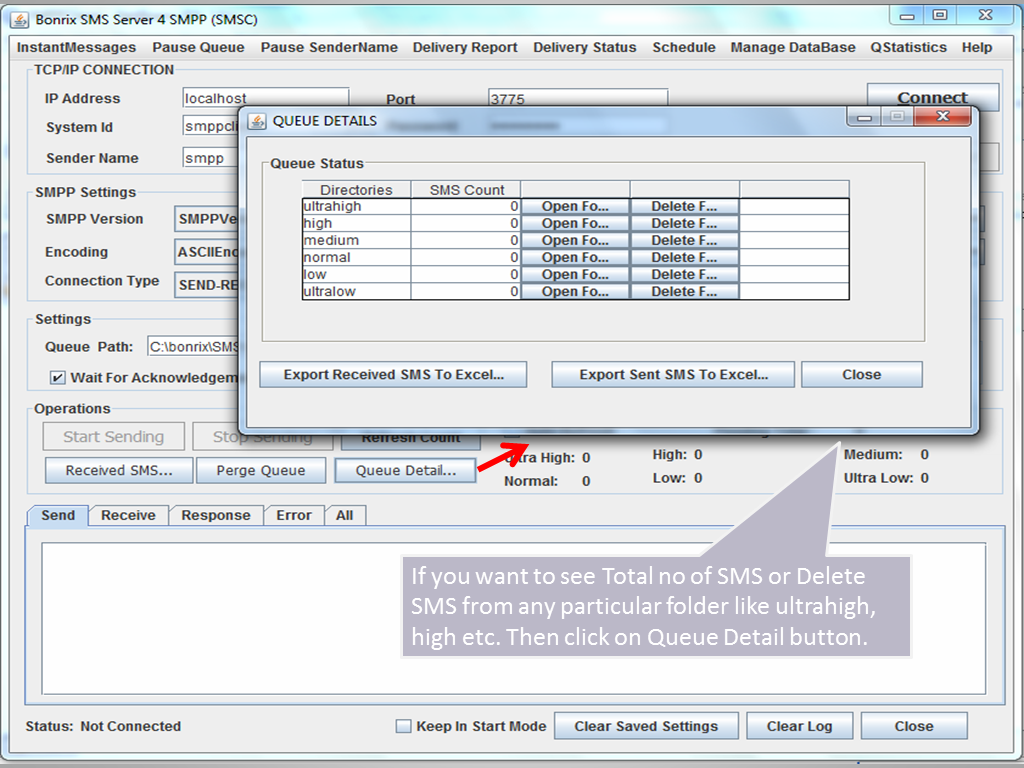Click the Port input field
Screen dimensions: 1024x768
point(578,99)
